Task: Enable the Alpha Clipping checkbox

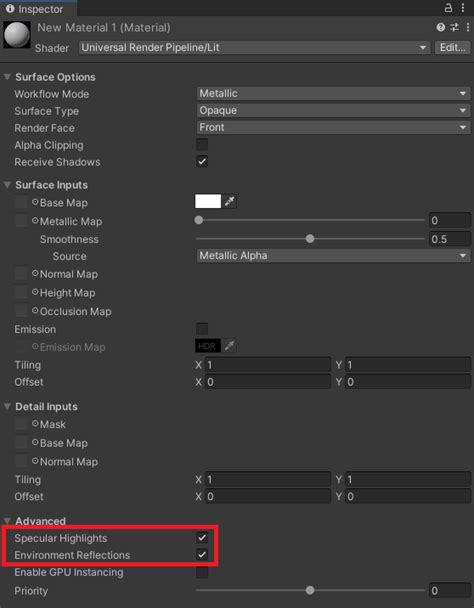Action: 202,145
